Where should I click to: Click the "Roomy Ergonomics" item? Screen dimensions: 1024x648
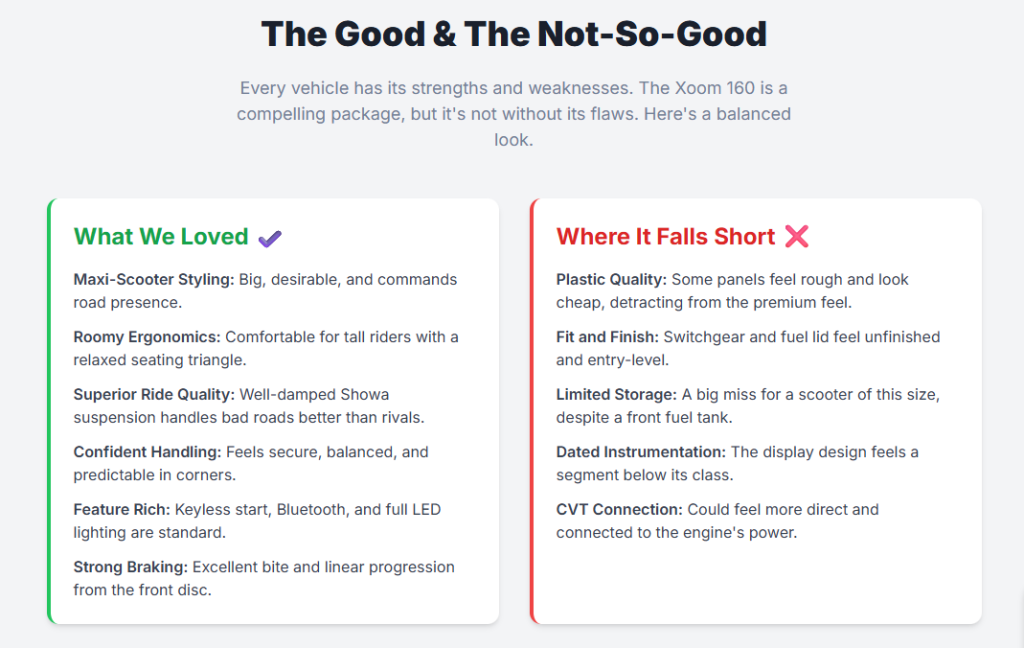[x=147, y=337]
